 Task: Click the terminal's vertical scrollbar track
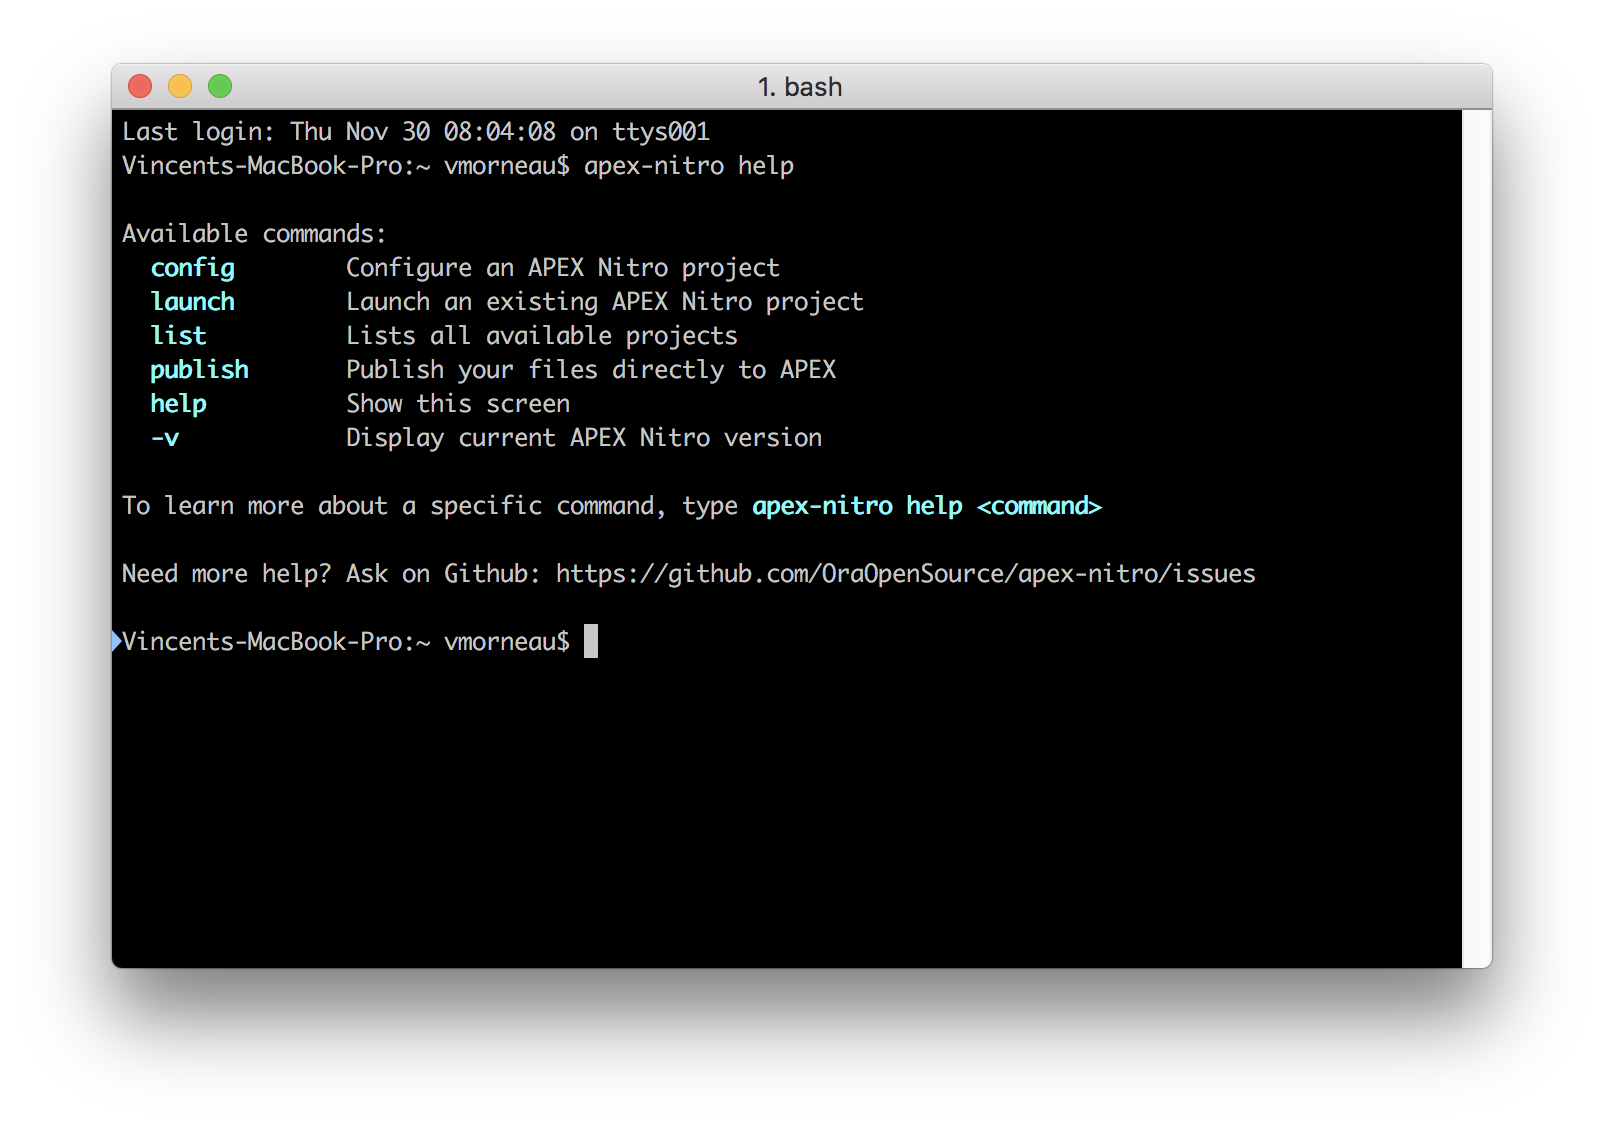pos(1476,538)
